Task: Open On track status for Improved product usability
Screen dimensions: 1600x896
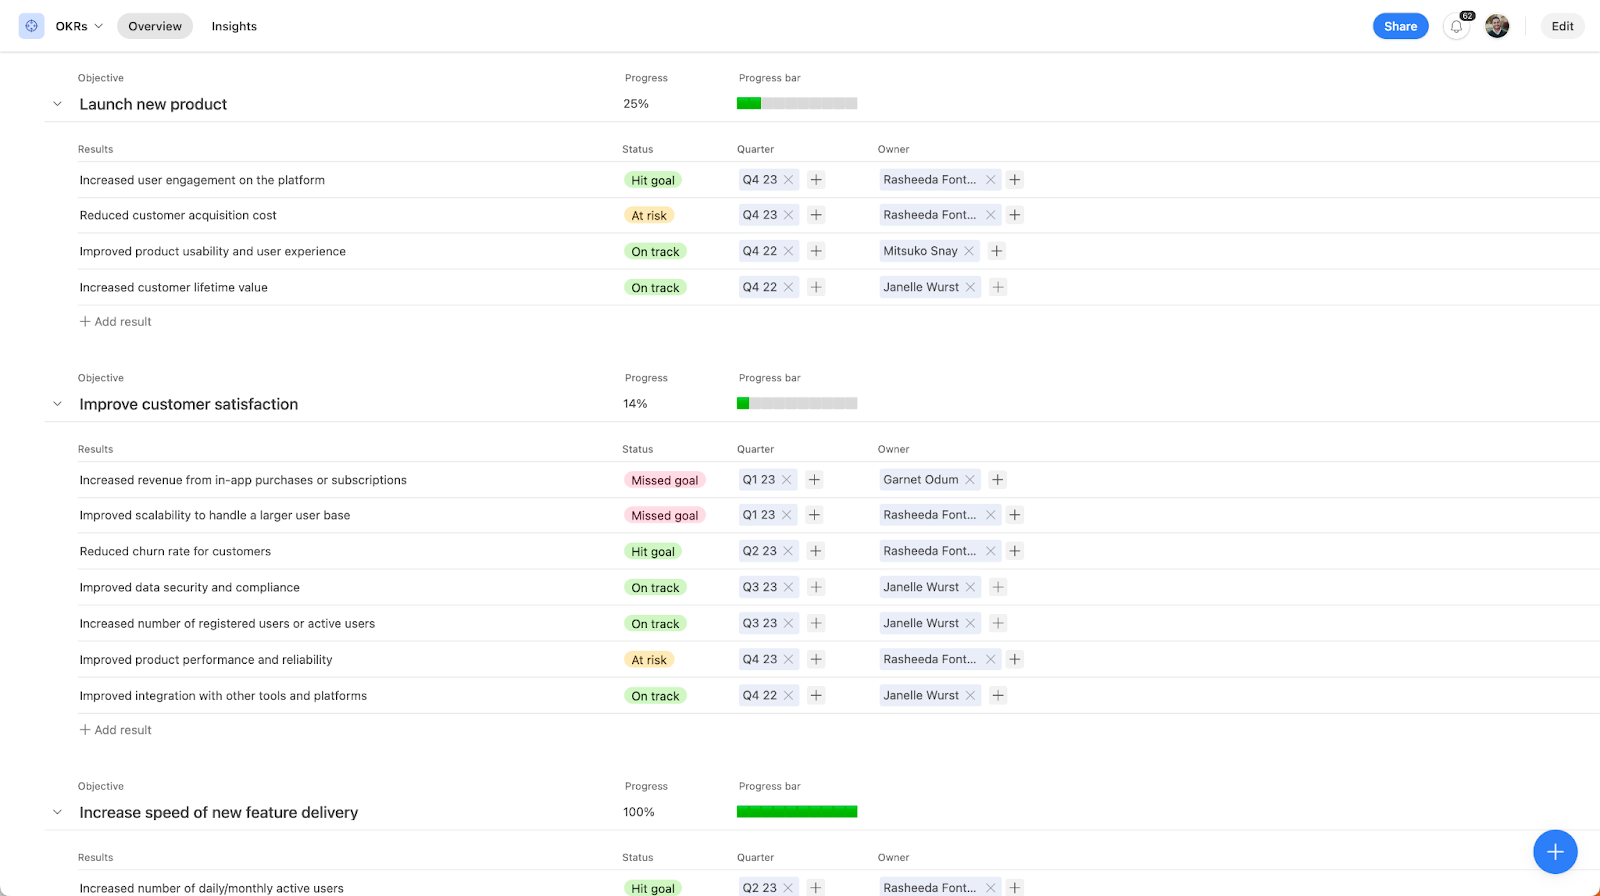Action: pyautogui.click(x=655, y=251)
